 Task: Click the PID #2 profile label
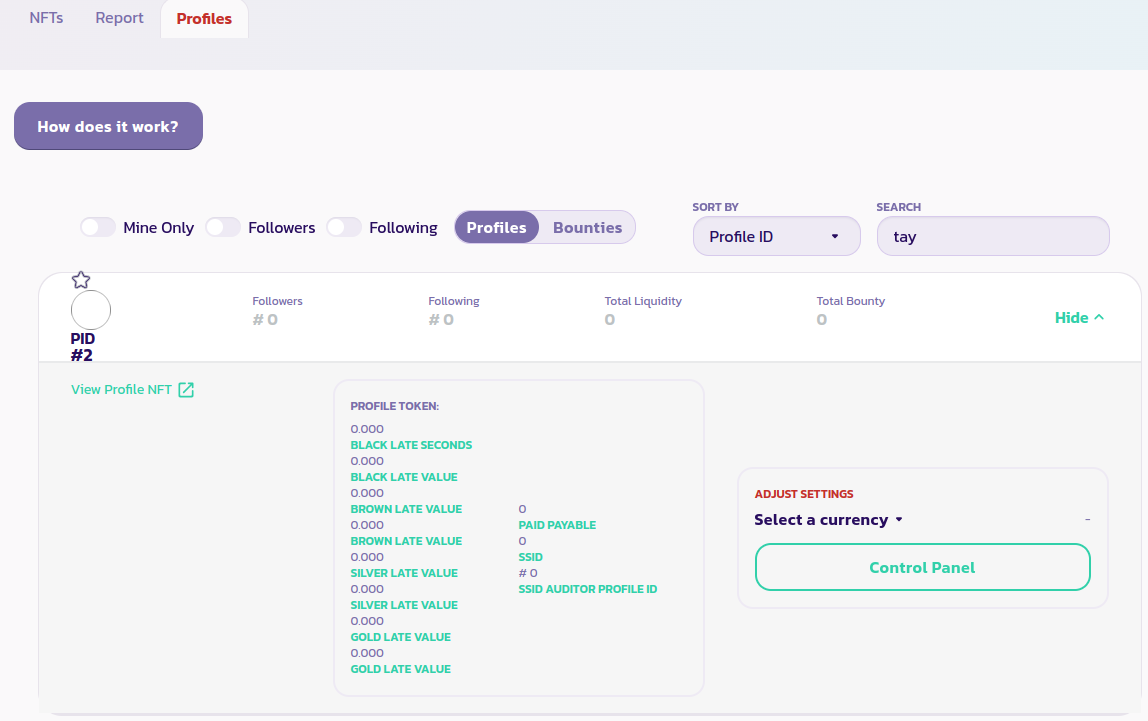pos(83,347)
